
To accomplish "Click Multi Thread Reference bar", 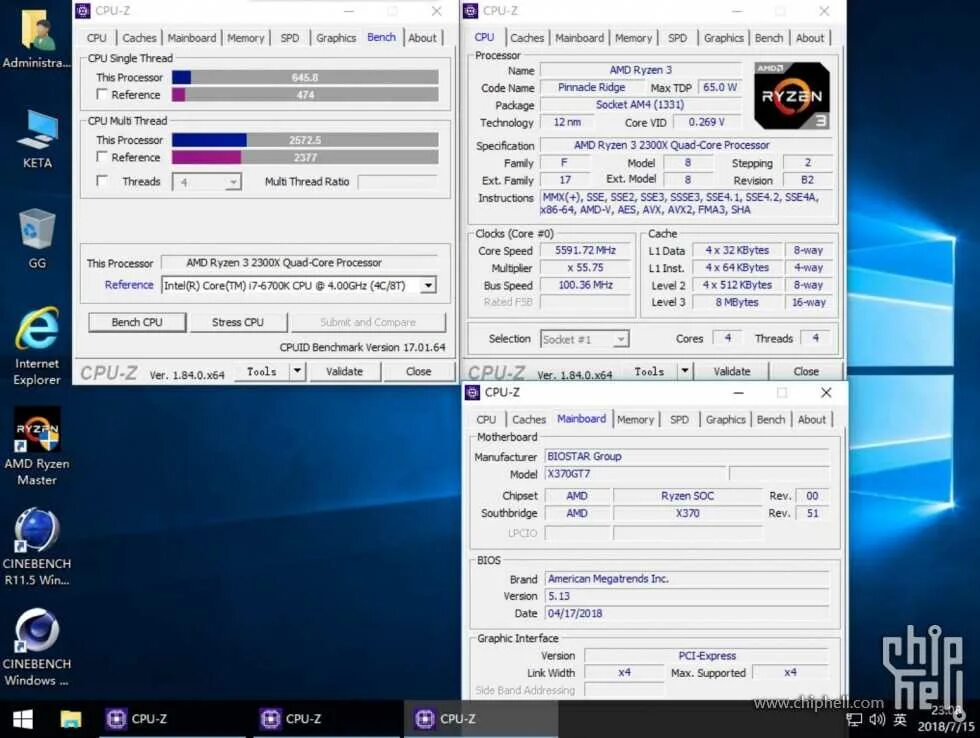I will (305, 157).
